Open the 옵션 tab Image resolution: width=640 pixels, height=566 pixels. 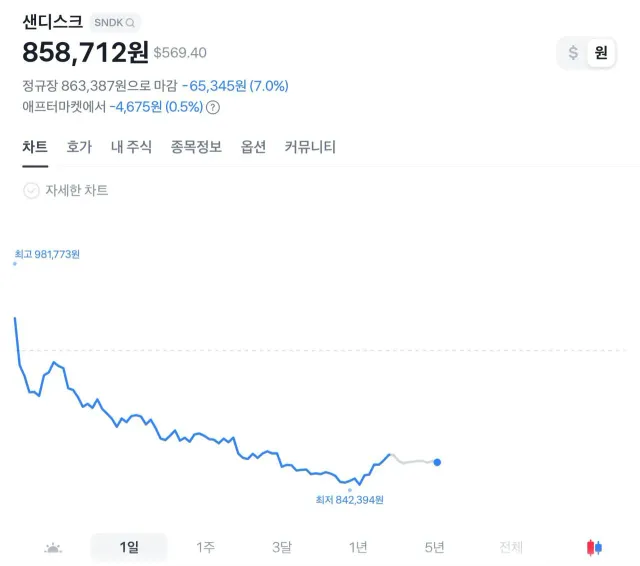click(253, 147)
